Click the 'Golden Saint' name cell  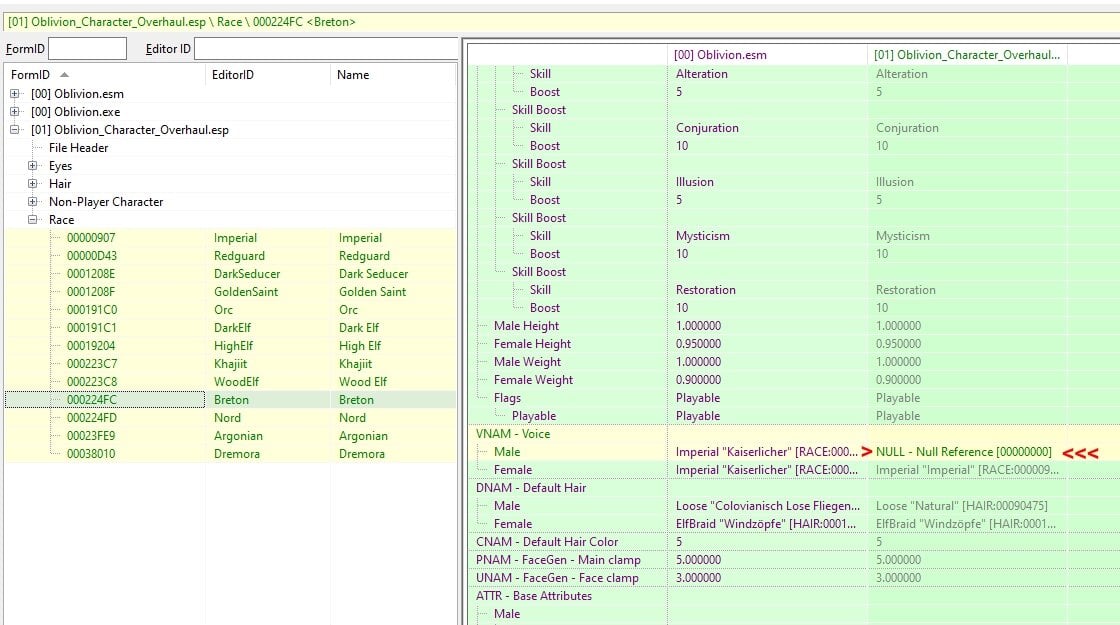pyautogui.click(x=372, y=291)
